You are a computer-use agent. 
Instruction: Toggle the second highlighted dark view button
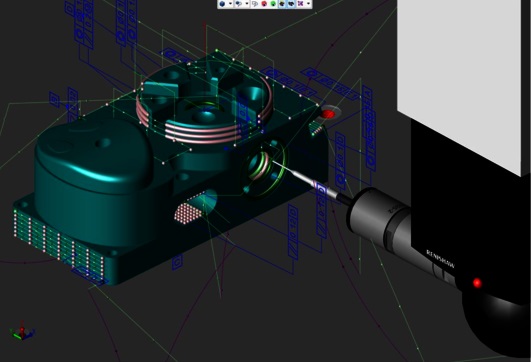[x=291, y=4]
